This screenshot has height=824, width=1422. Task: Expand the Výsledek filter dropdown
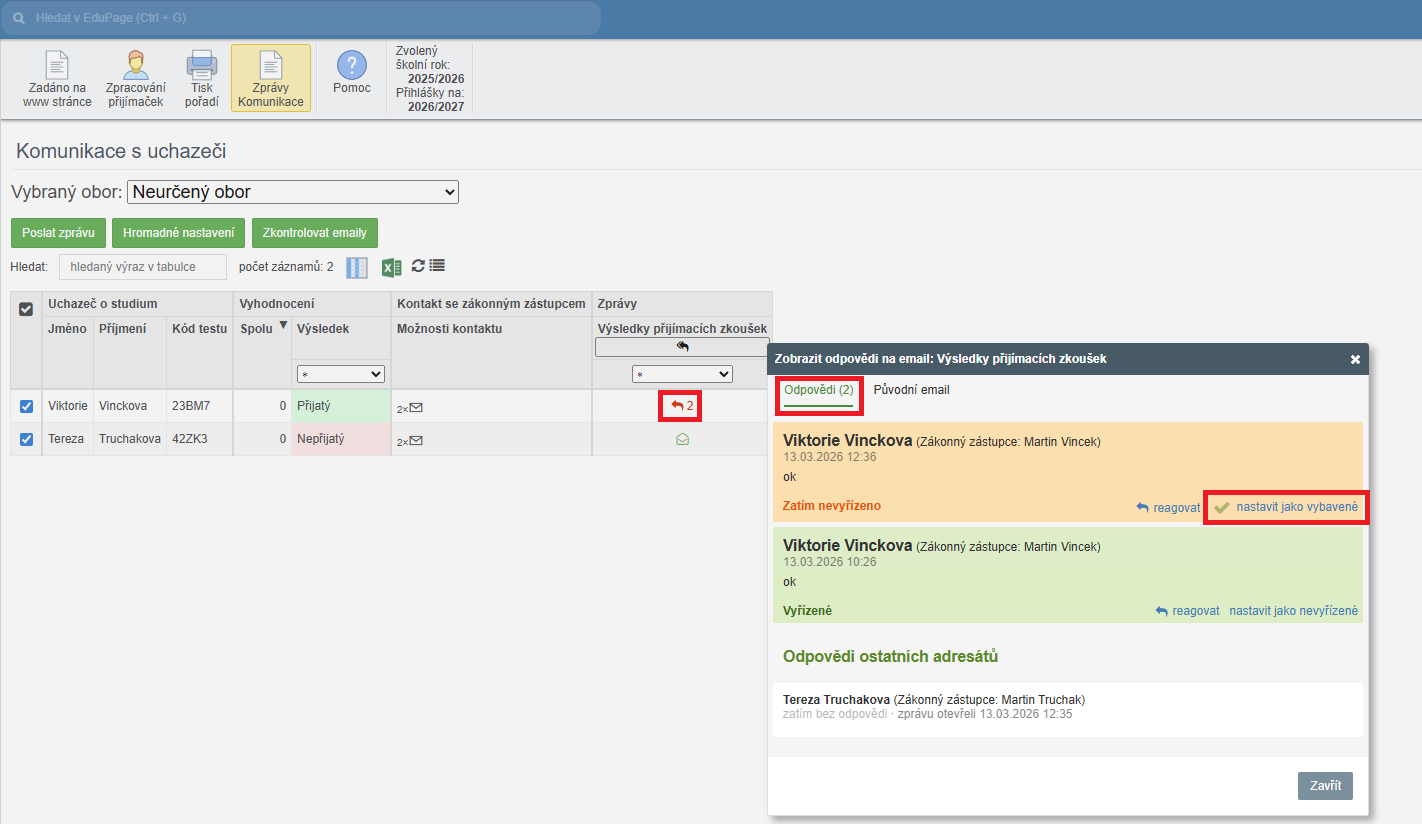341,374
